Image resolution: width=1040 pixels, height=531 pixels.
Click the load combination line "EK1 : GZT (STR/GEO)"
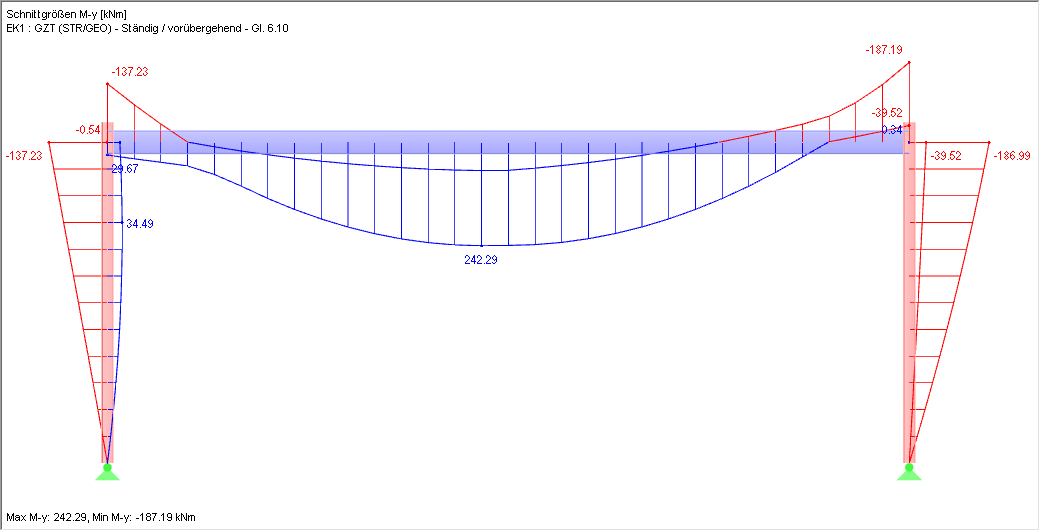coord(147,28)
